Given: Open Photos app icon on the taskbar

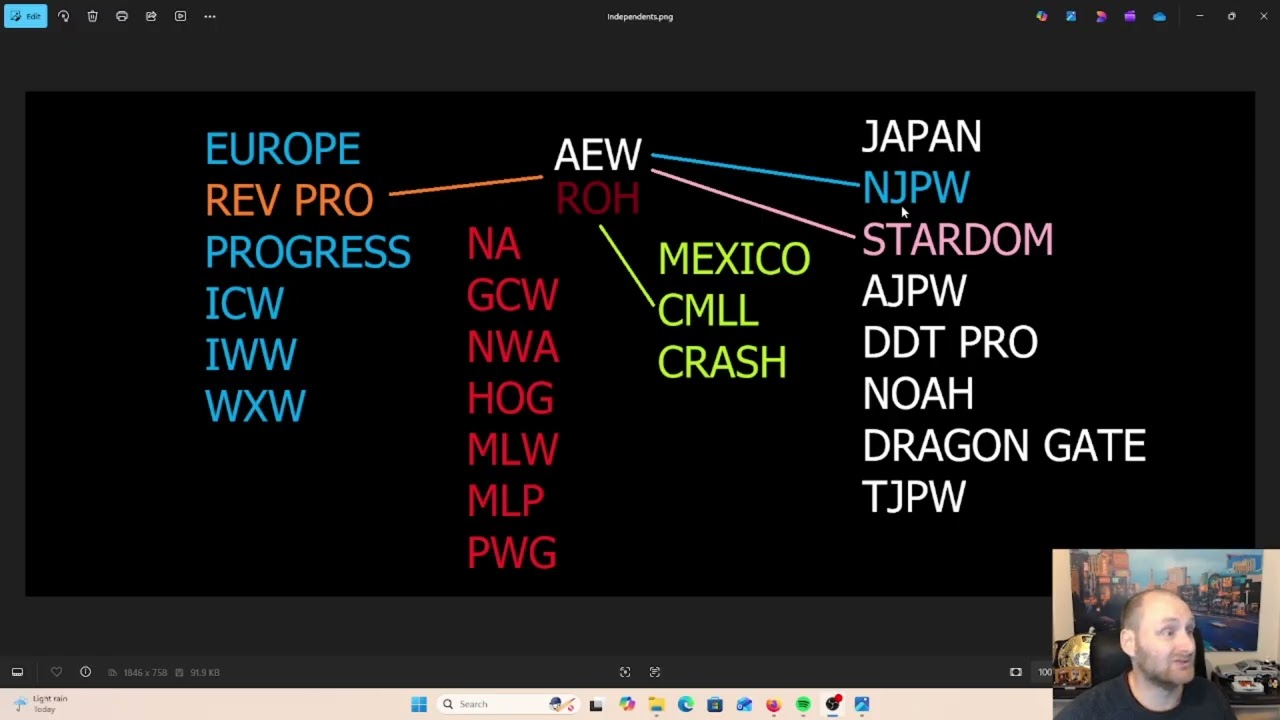Looking at the screenshot, I should click(x=862, y=704).
